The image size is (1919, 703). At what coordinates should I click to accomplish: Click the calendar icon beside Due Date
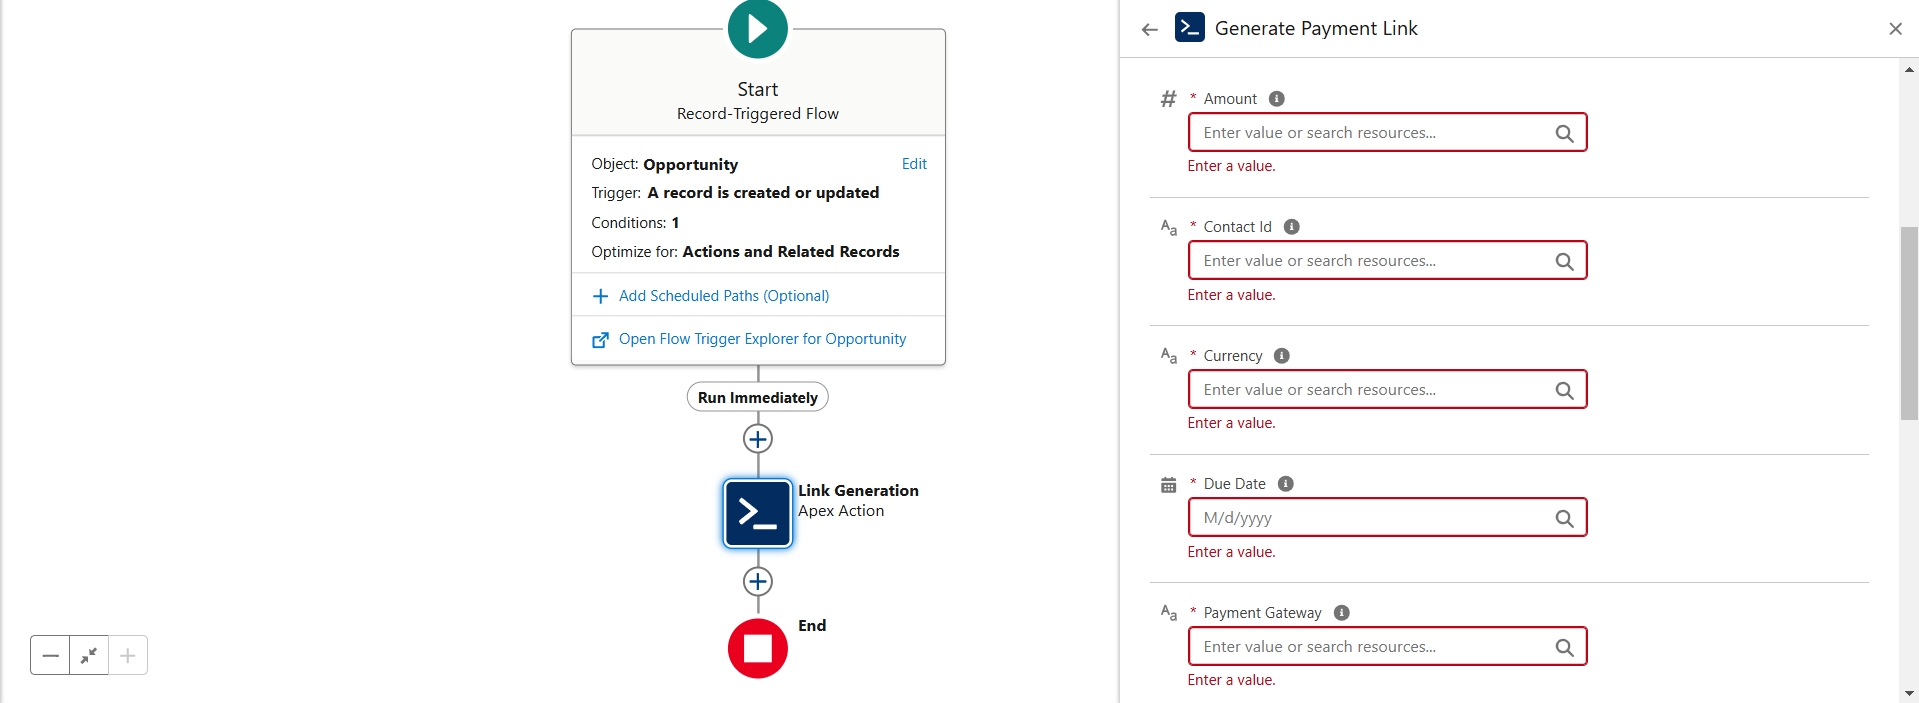(x=1168, y=485)
